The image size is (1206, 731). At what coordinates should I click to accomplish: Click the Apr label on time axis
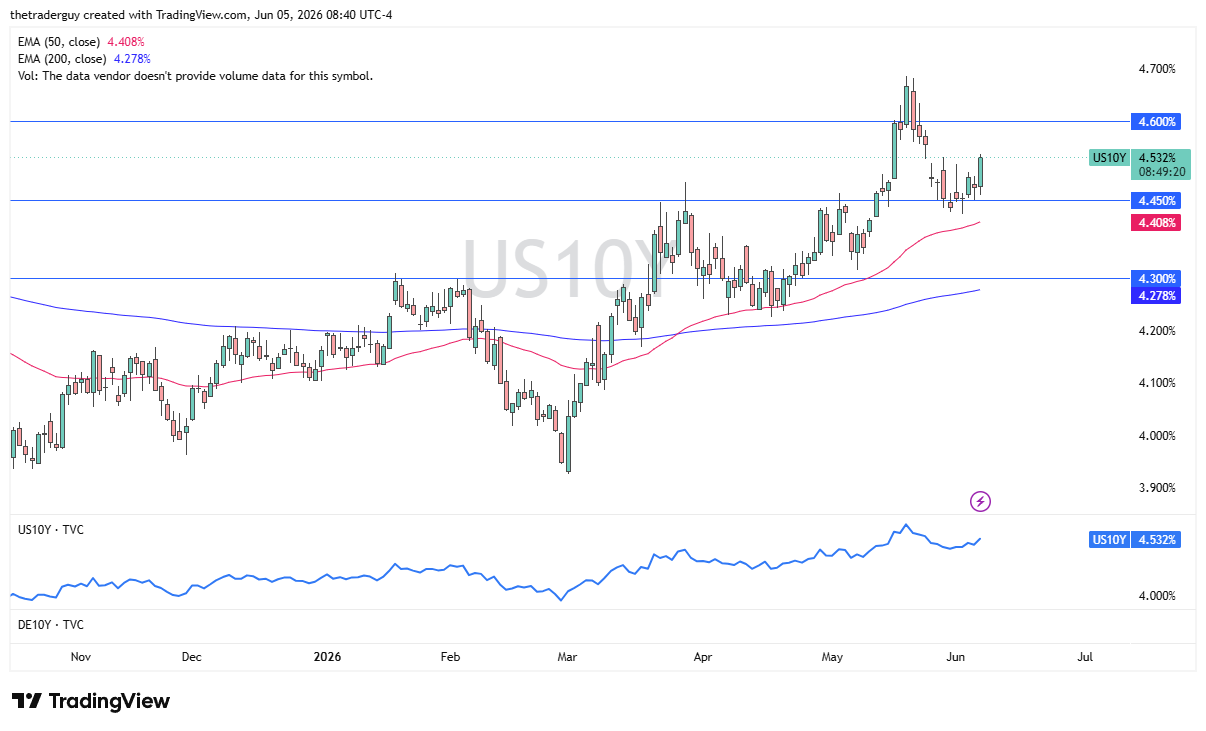[x=703, y=657]
